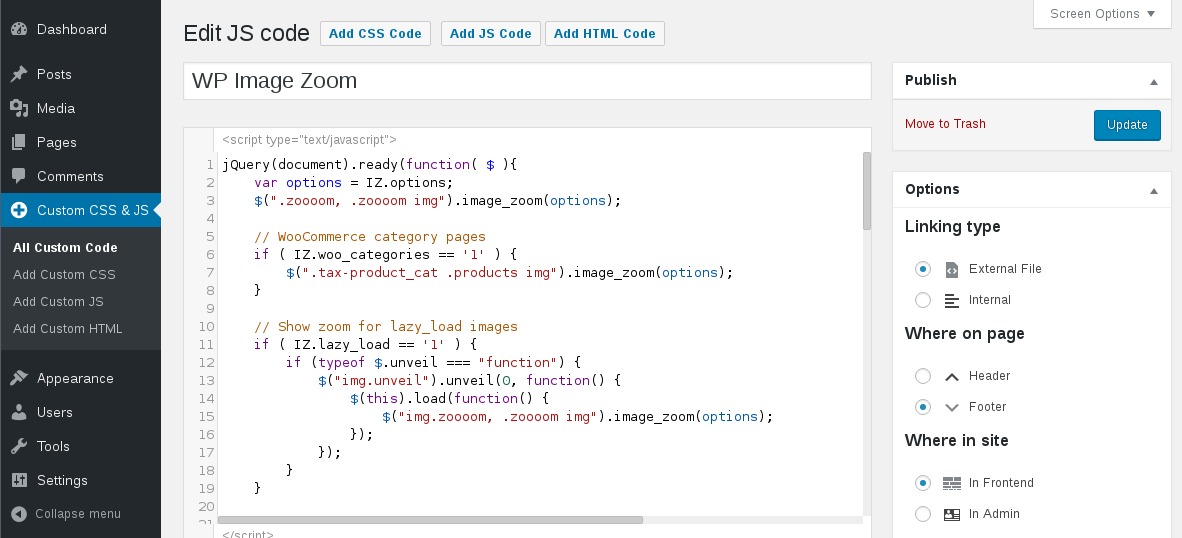Click the Pages icon in sidebar
The width and height of the screenshot is (1182, 538).
pyautogui.click(x=19, y=142)
